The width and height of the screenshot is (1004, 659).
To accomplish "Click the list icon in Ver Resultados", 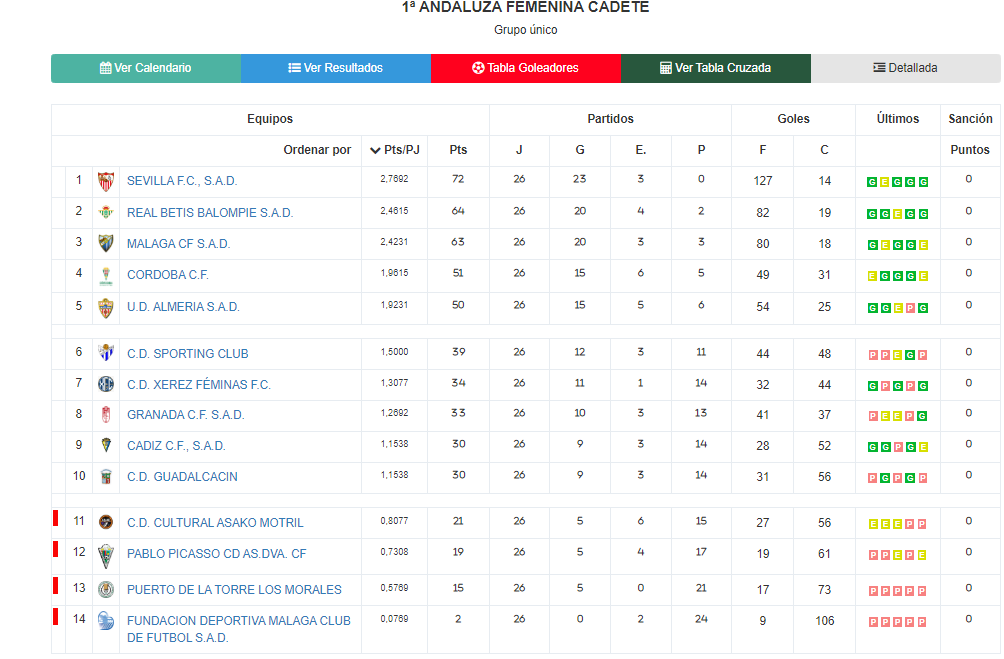I will click(x=294, y=68).
